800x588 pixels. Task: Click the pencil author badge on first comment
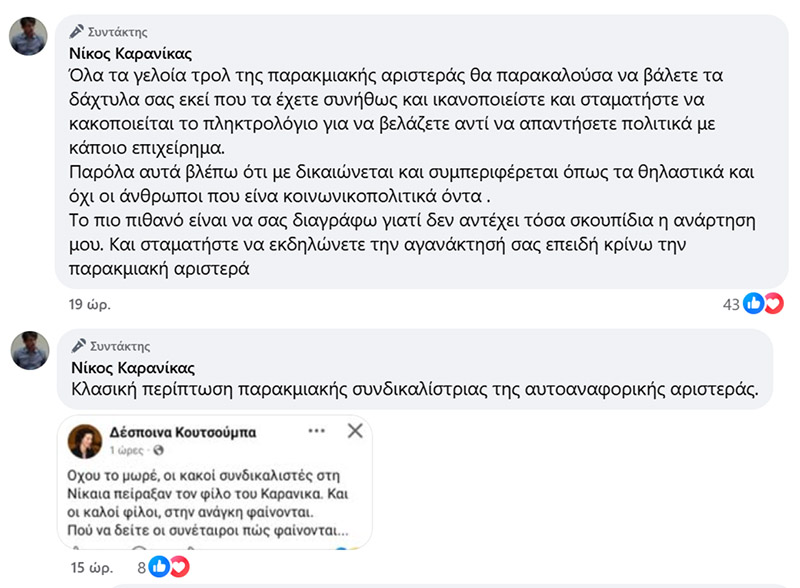[x=76, y=32]
